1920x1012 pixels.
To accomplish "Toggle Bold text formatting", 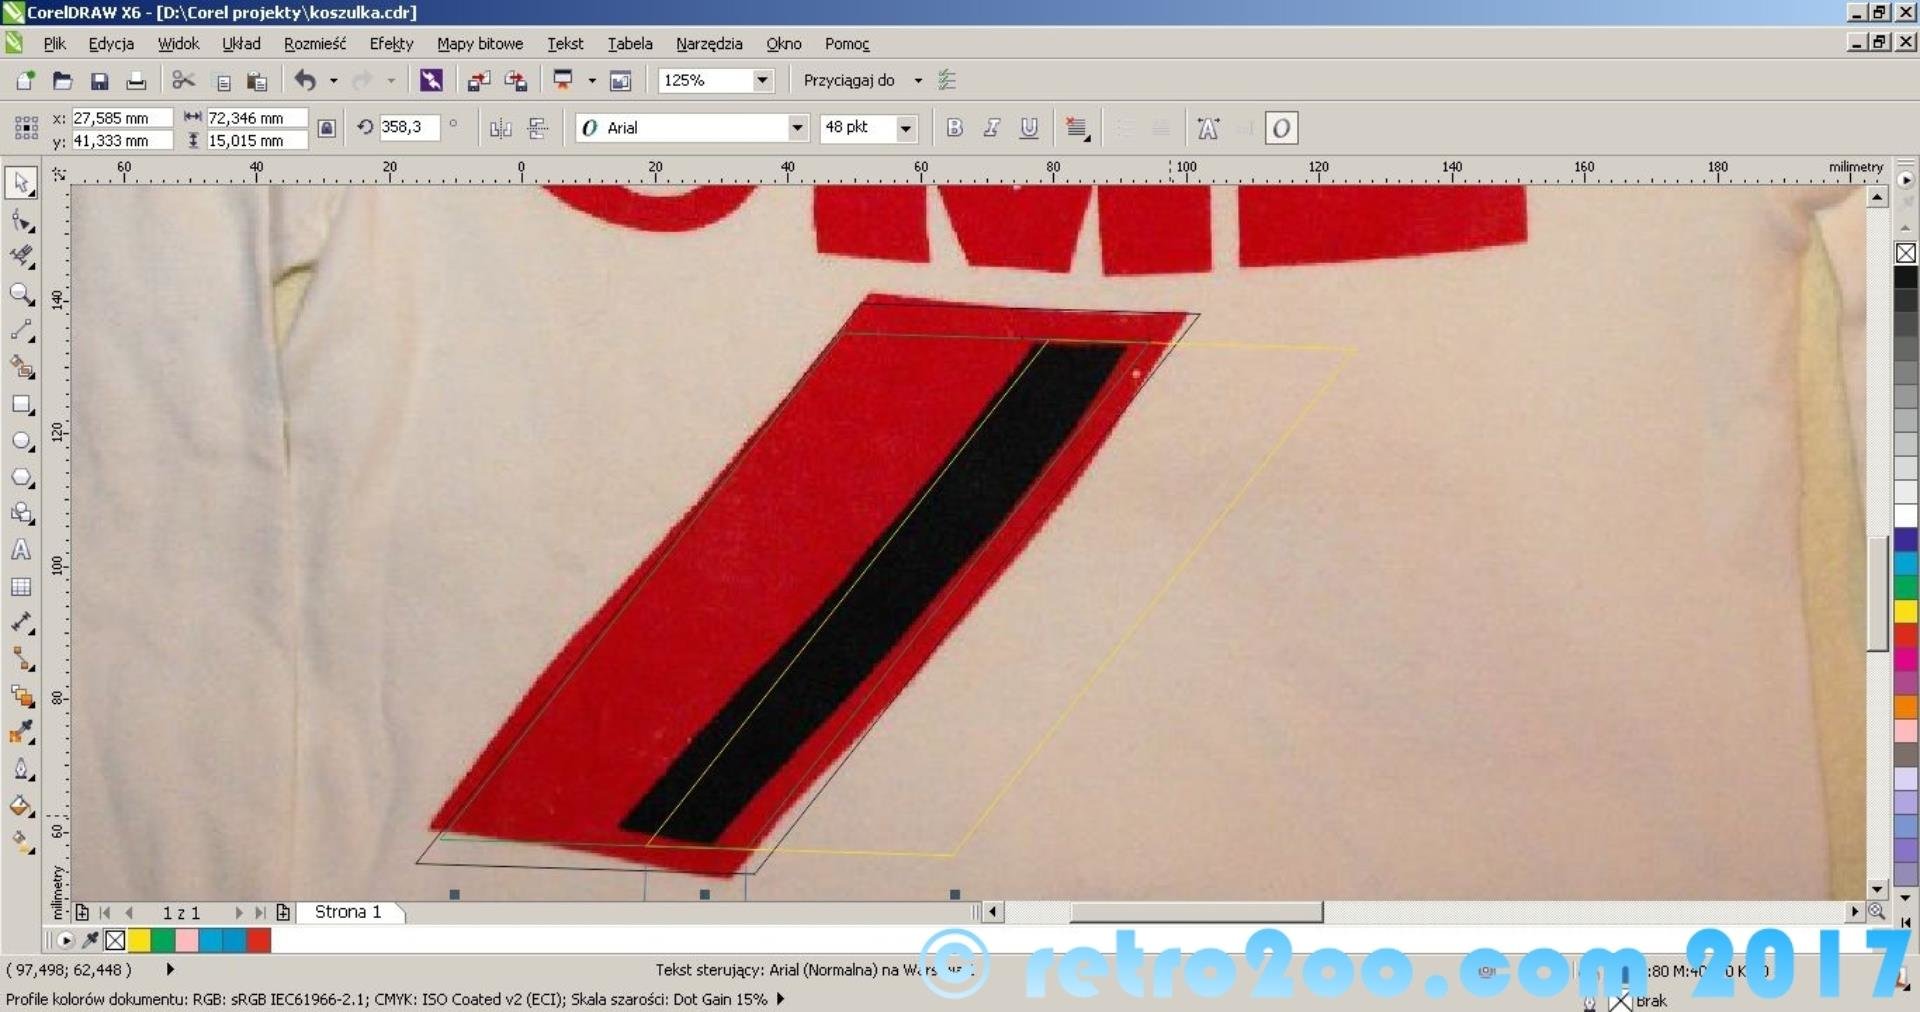I will 954,128.
